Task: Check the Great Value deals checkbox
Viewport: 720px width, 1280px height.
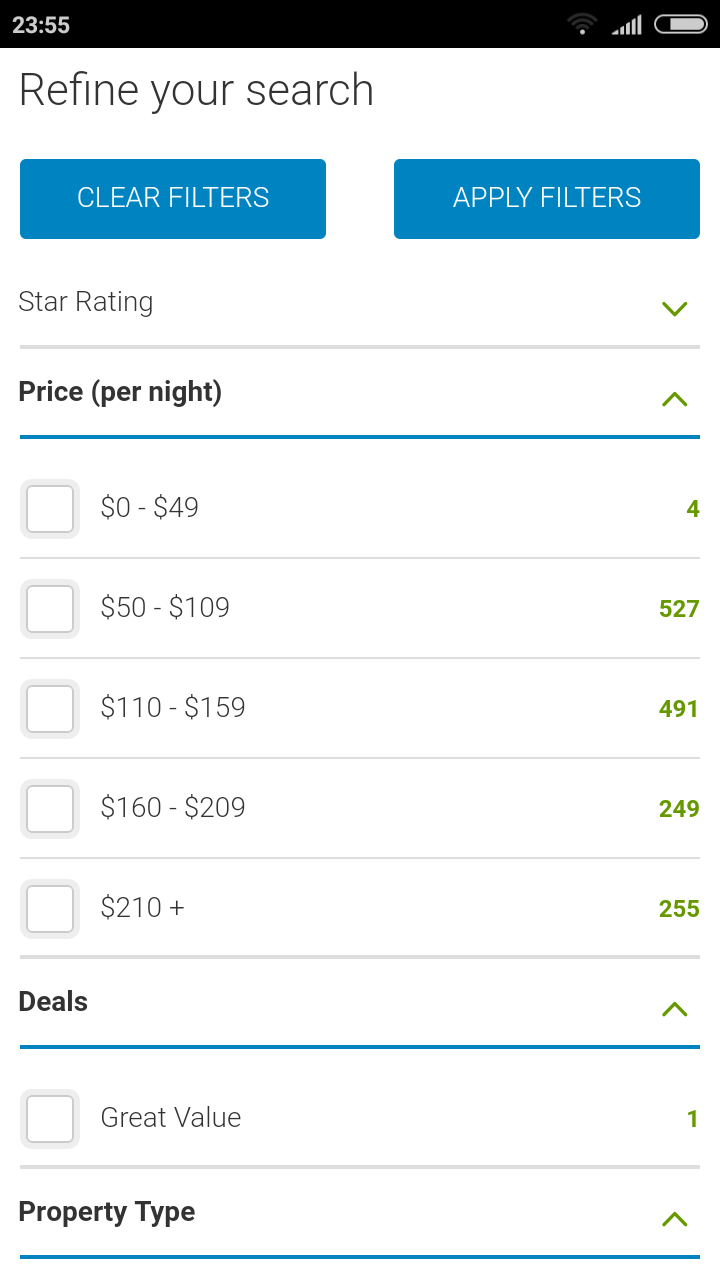Action: pos(50,1119)
